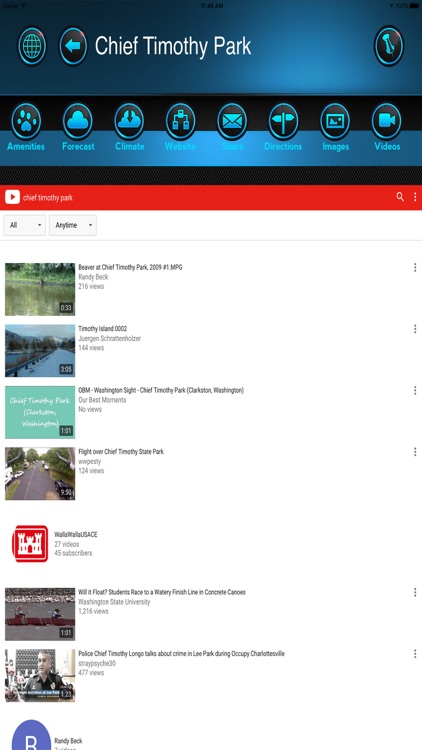422x750 pixels.
Task: Open the Timothy Island 0002 video thumbnail
Action: [x=40, y=351]
